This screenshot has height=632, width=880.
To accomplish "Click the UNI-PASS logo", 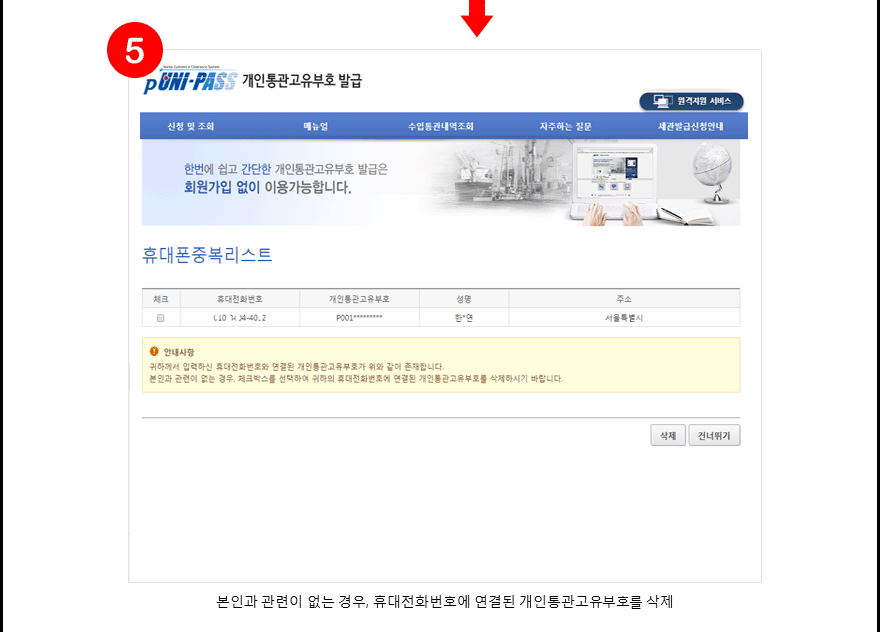I will pyautogui.click(x=190, y=82).
